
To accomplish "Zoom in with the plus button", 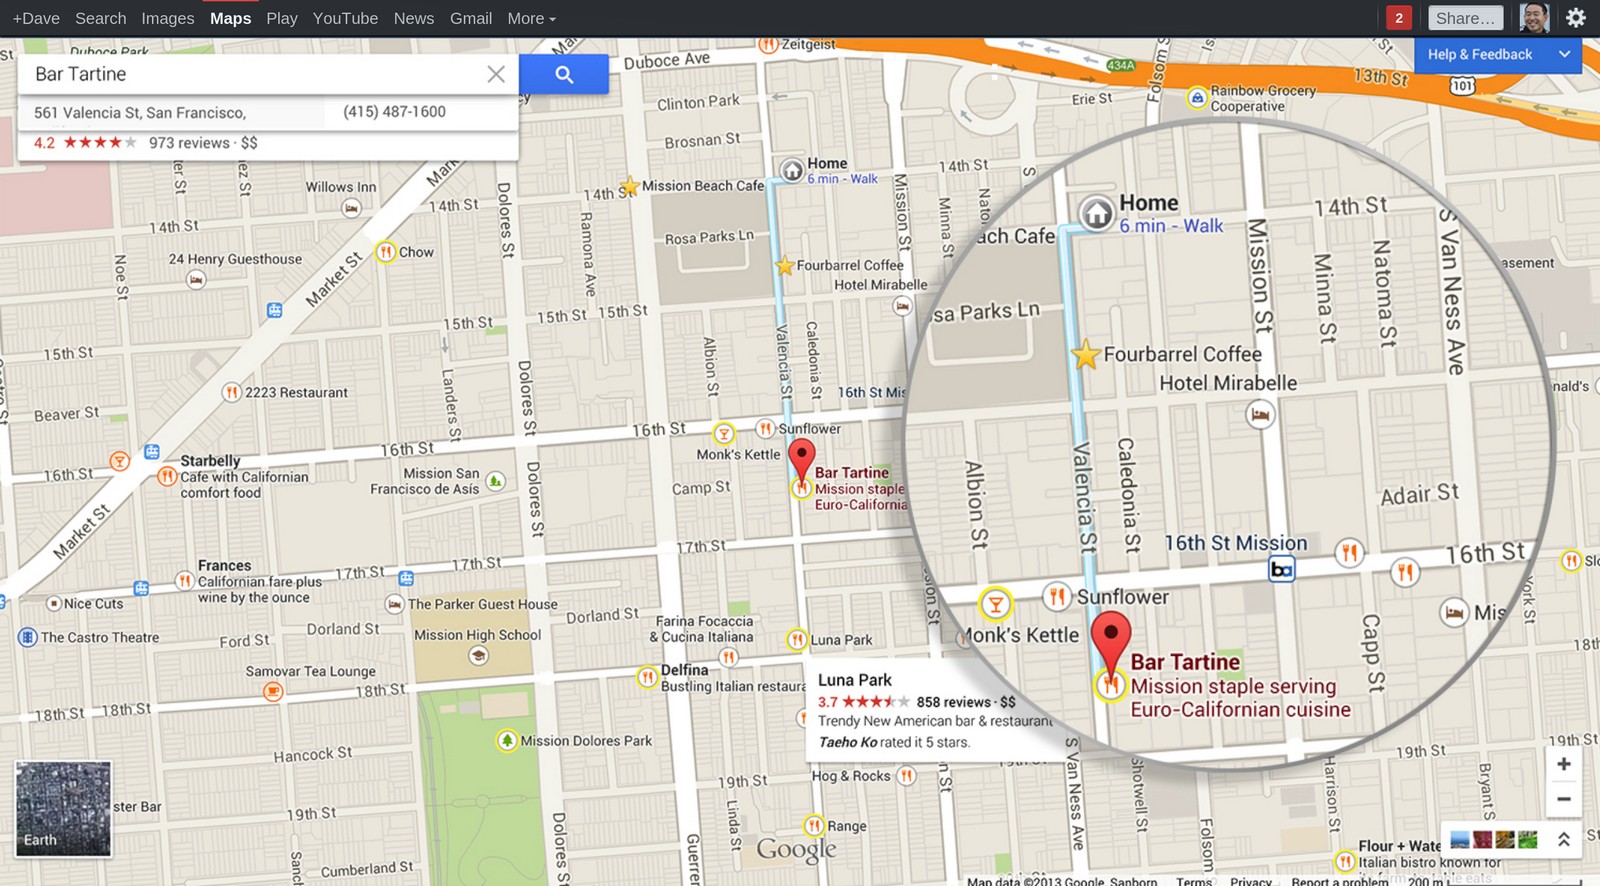I will [1564, 764].
